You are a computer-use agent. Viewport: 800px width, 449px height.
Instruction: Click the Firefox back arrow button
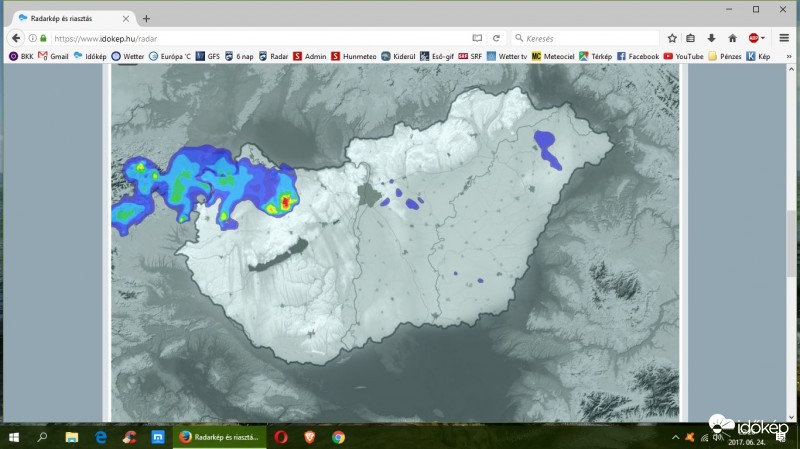point(15,38)
